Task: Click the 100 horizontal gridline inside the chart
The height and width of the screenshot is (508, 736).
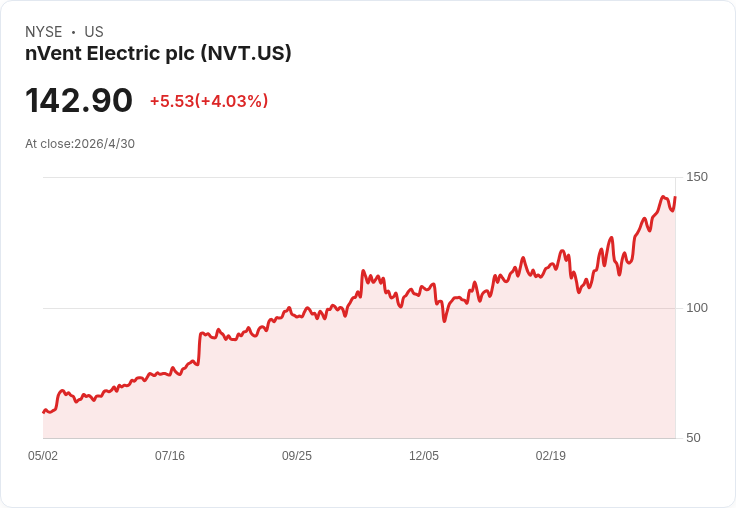Action: pos(359,308)
